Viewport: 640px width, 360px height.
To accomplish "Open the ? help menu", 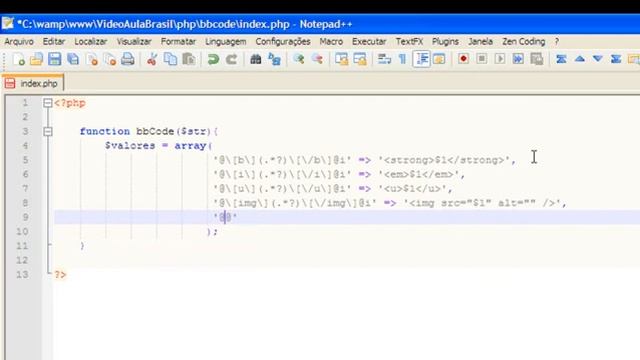I will click(x=557, y=42).
